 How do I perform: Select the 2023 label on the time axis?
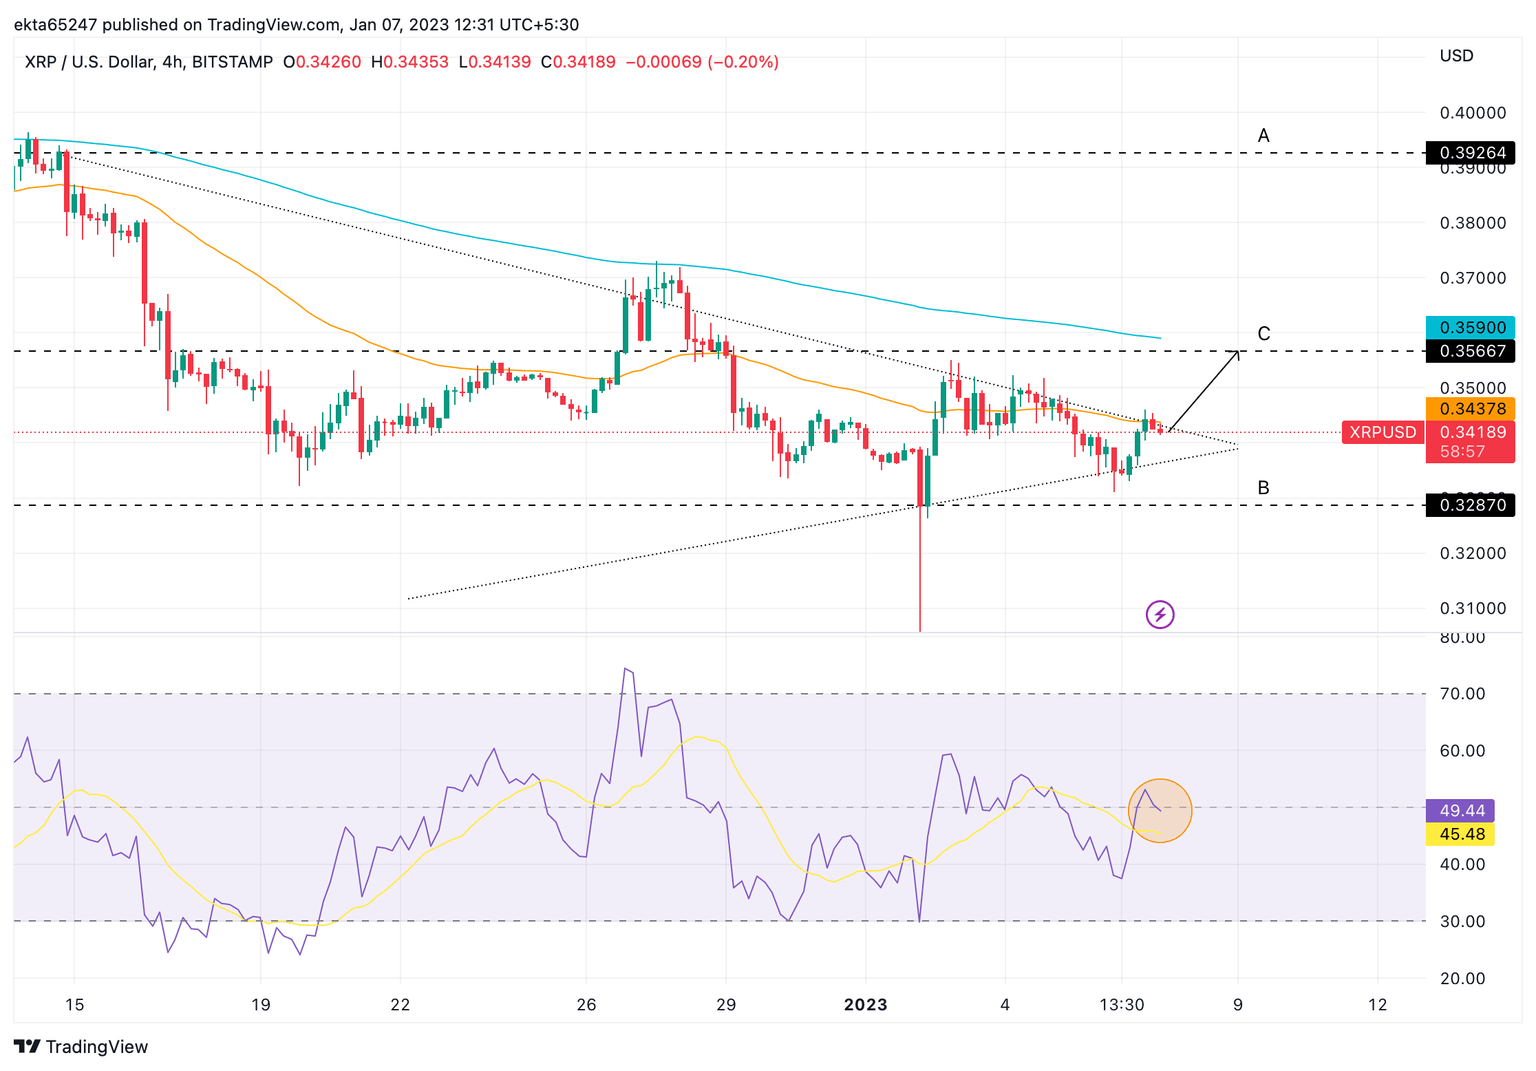865,1005
